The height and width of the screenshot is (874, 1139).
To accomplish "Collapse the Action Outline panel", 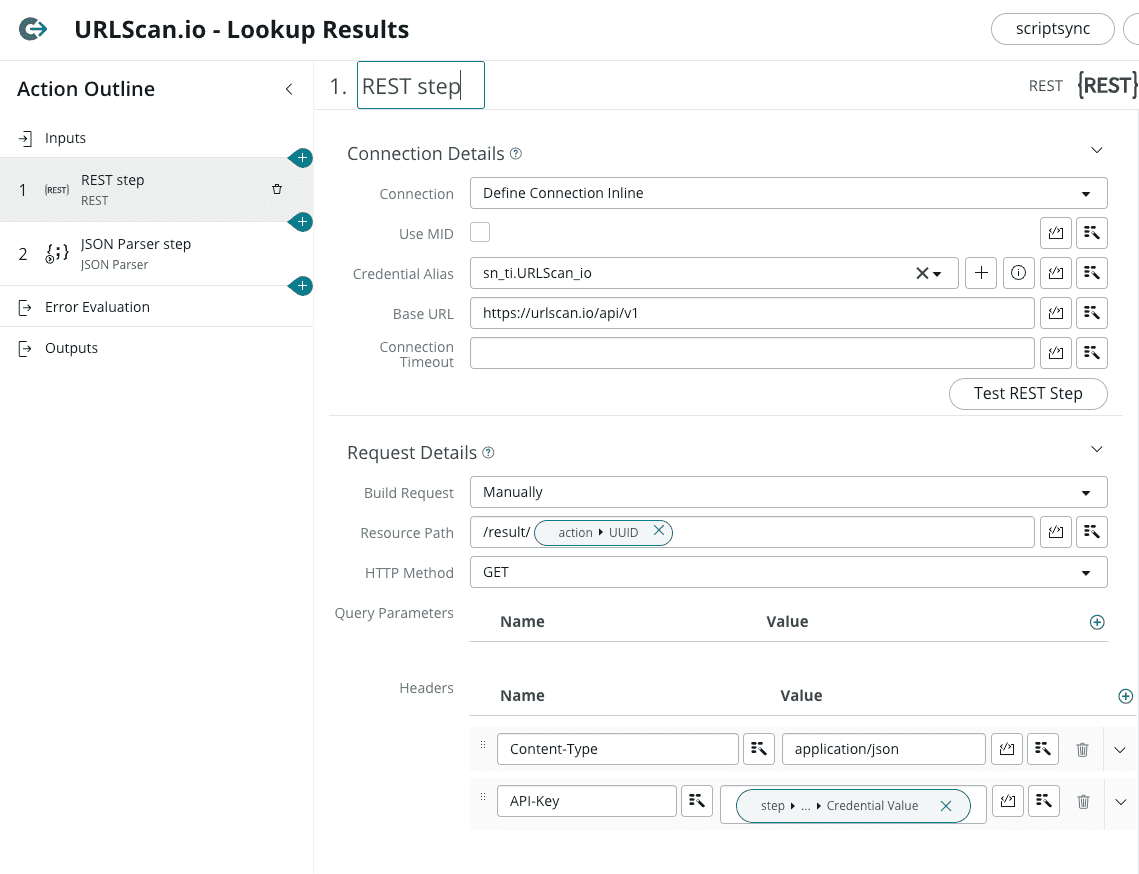I will click(x=289, y=89).
